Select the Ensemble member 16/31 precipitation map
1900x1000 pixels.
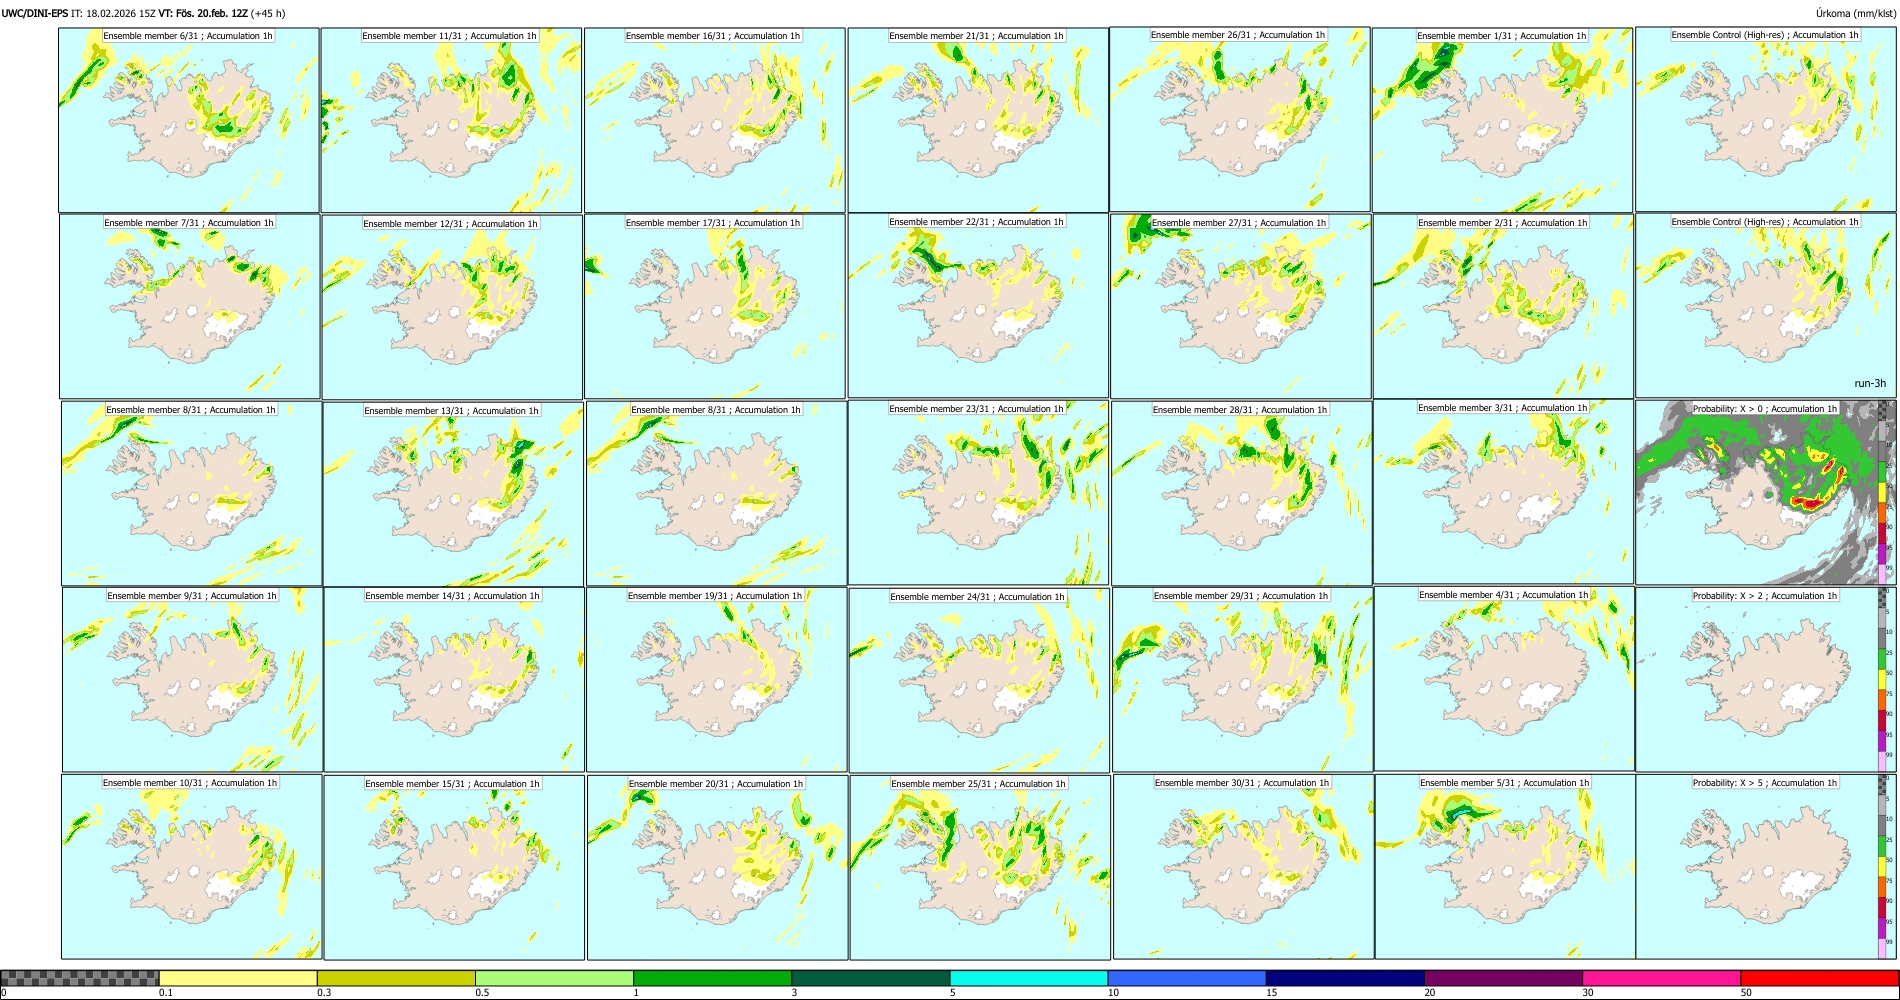pos(714,120)
